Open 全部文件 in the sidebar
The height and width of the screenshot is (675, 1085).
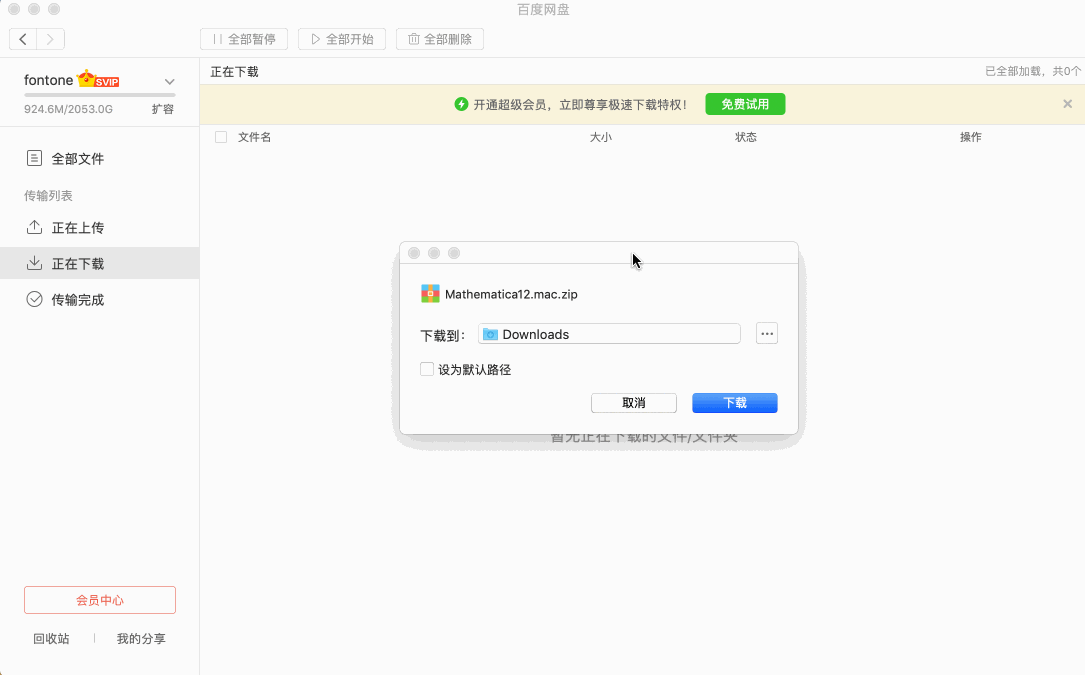pyautogui.click(x=100, y=159)
